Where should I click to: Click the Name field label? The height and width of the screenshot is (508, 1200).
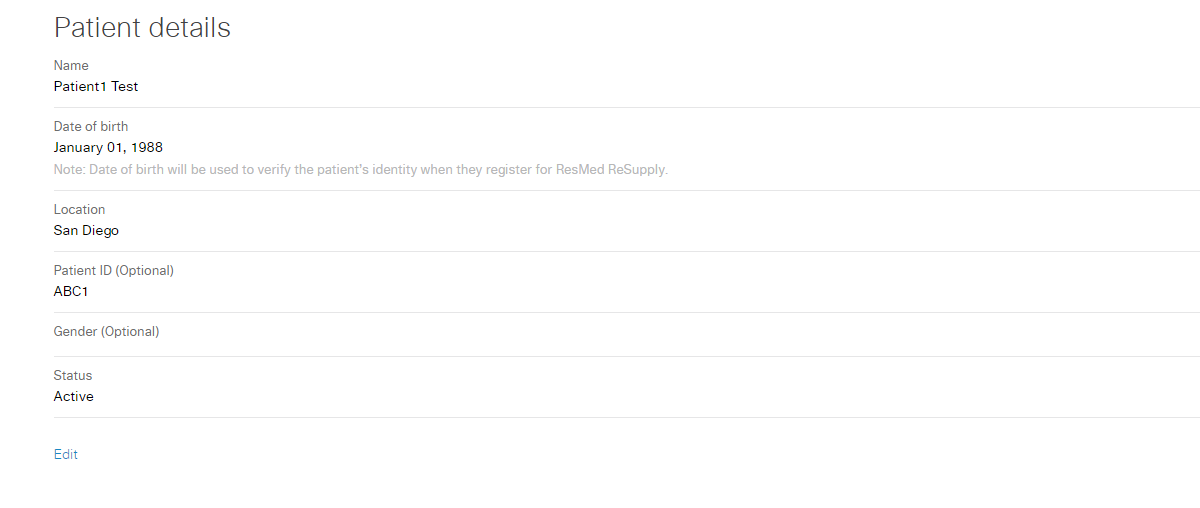pyautogui.click(x=71, y=66)
